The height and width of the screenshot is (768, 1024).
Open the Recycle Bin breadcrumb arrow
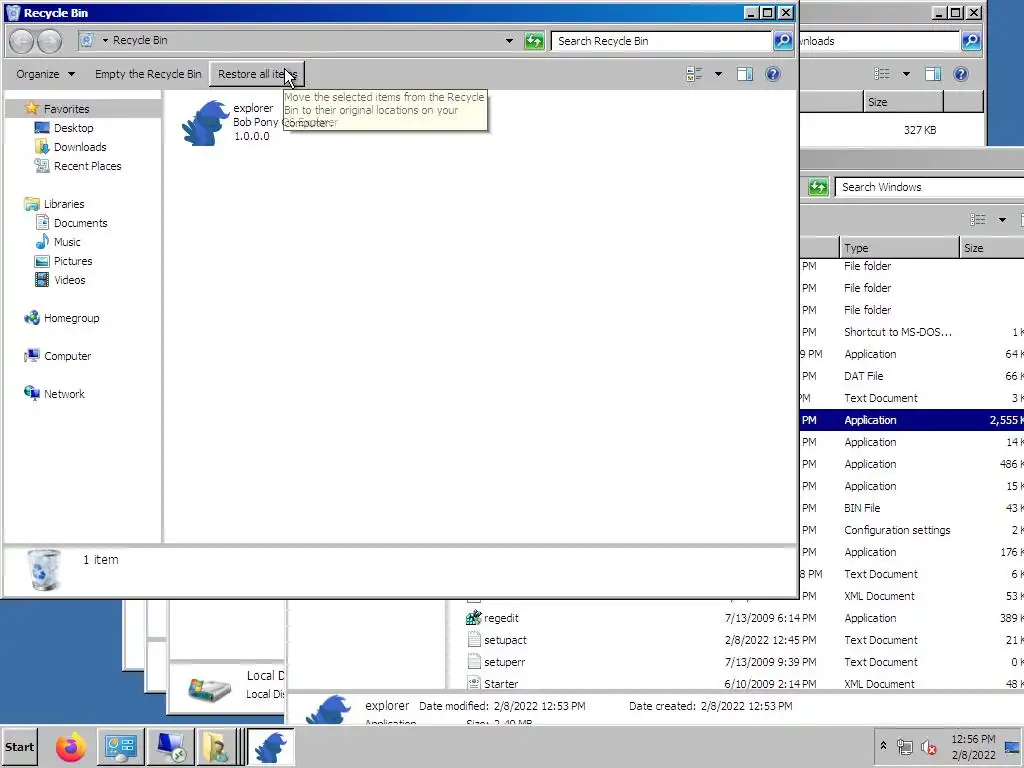(105, 40)
